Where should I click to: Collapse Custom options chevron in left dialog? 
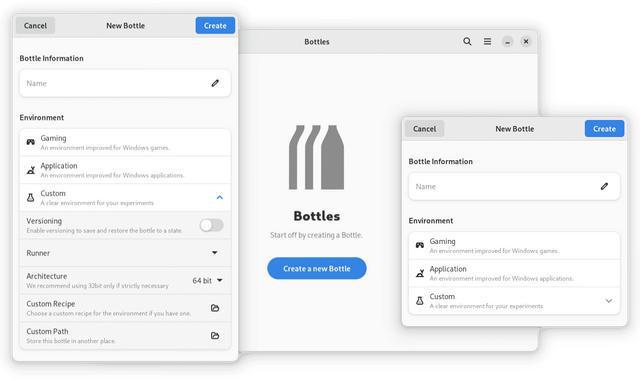(x=220, y=197)
